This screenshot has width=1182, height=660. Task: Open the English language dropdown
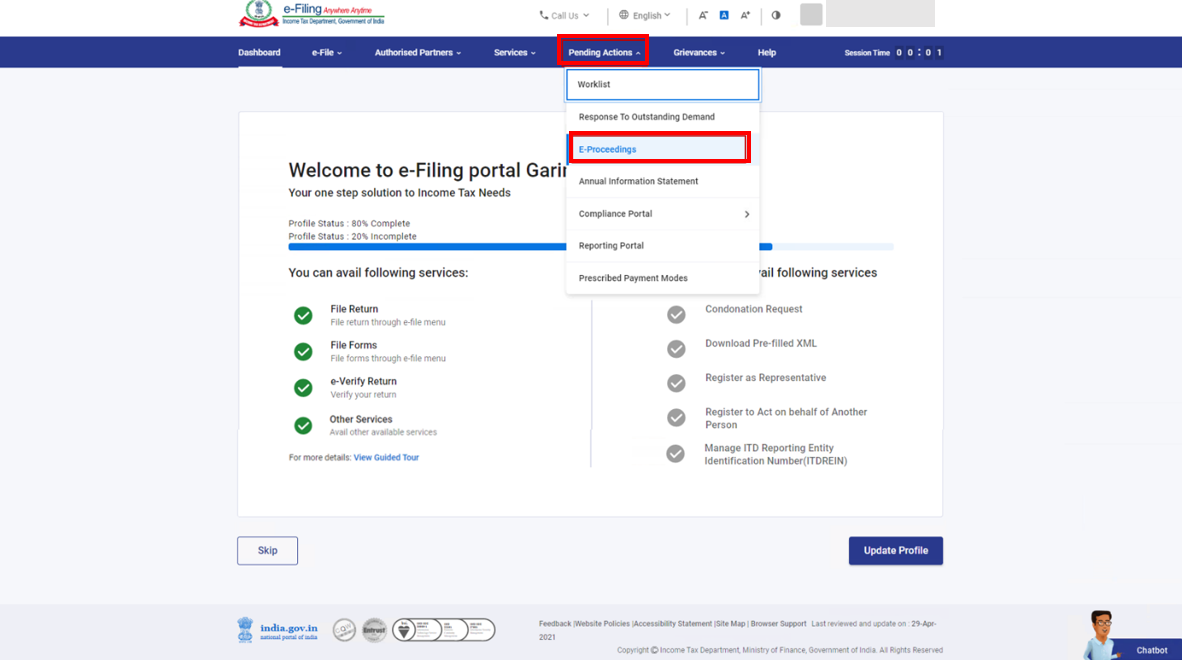click(x=645, y=16)
